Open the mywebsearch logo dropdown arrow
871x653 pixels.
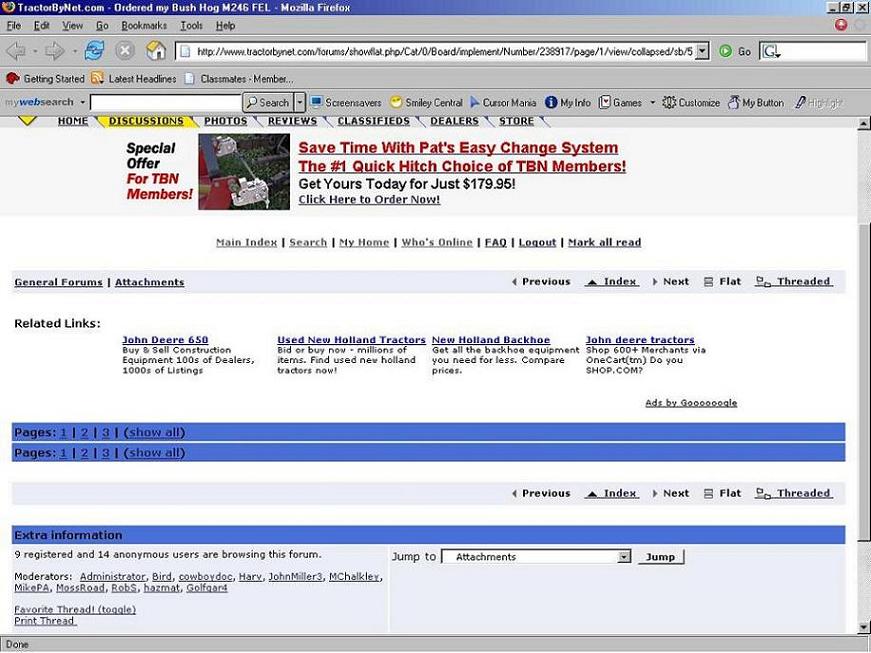point(82,102)
